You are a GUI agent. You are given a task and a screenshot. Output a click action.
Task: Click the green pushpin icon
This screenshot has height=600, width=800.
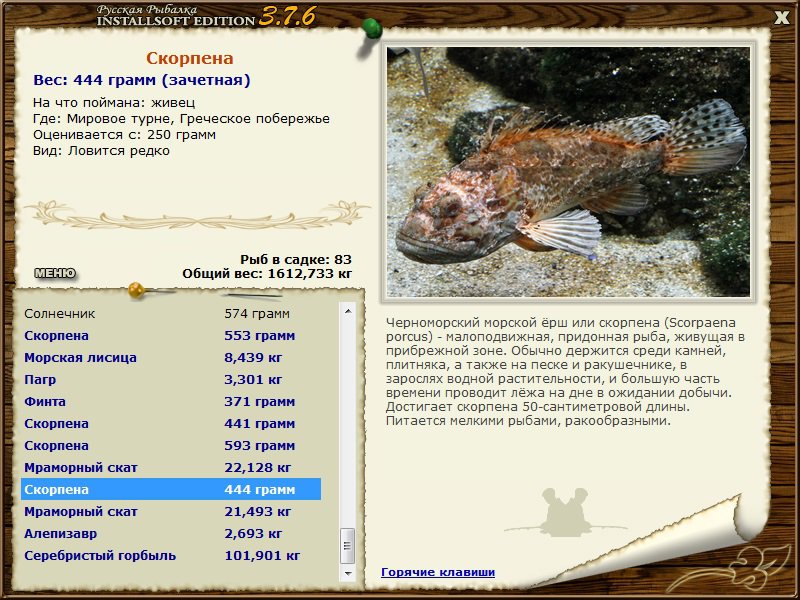coord(371,29)
